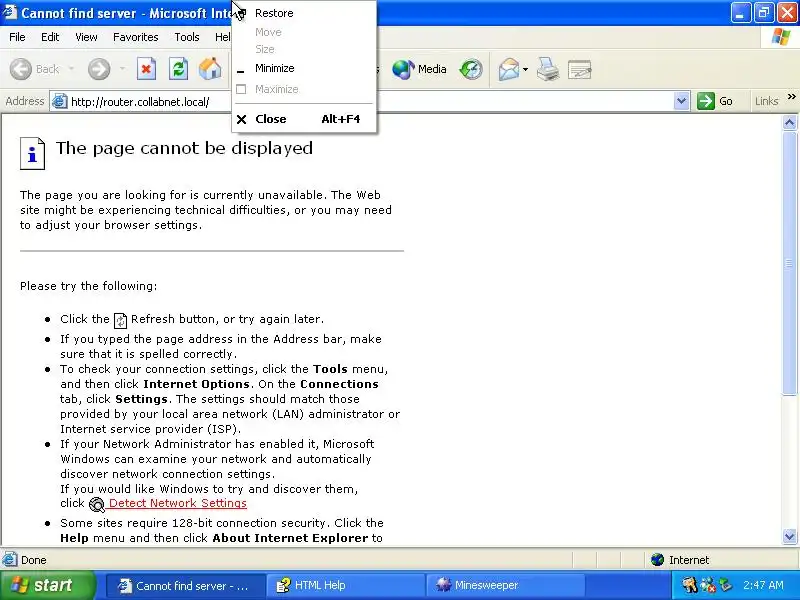
Task: Click the magnifier icon beside Detect Network Settings
Action: 96,505
